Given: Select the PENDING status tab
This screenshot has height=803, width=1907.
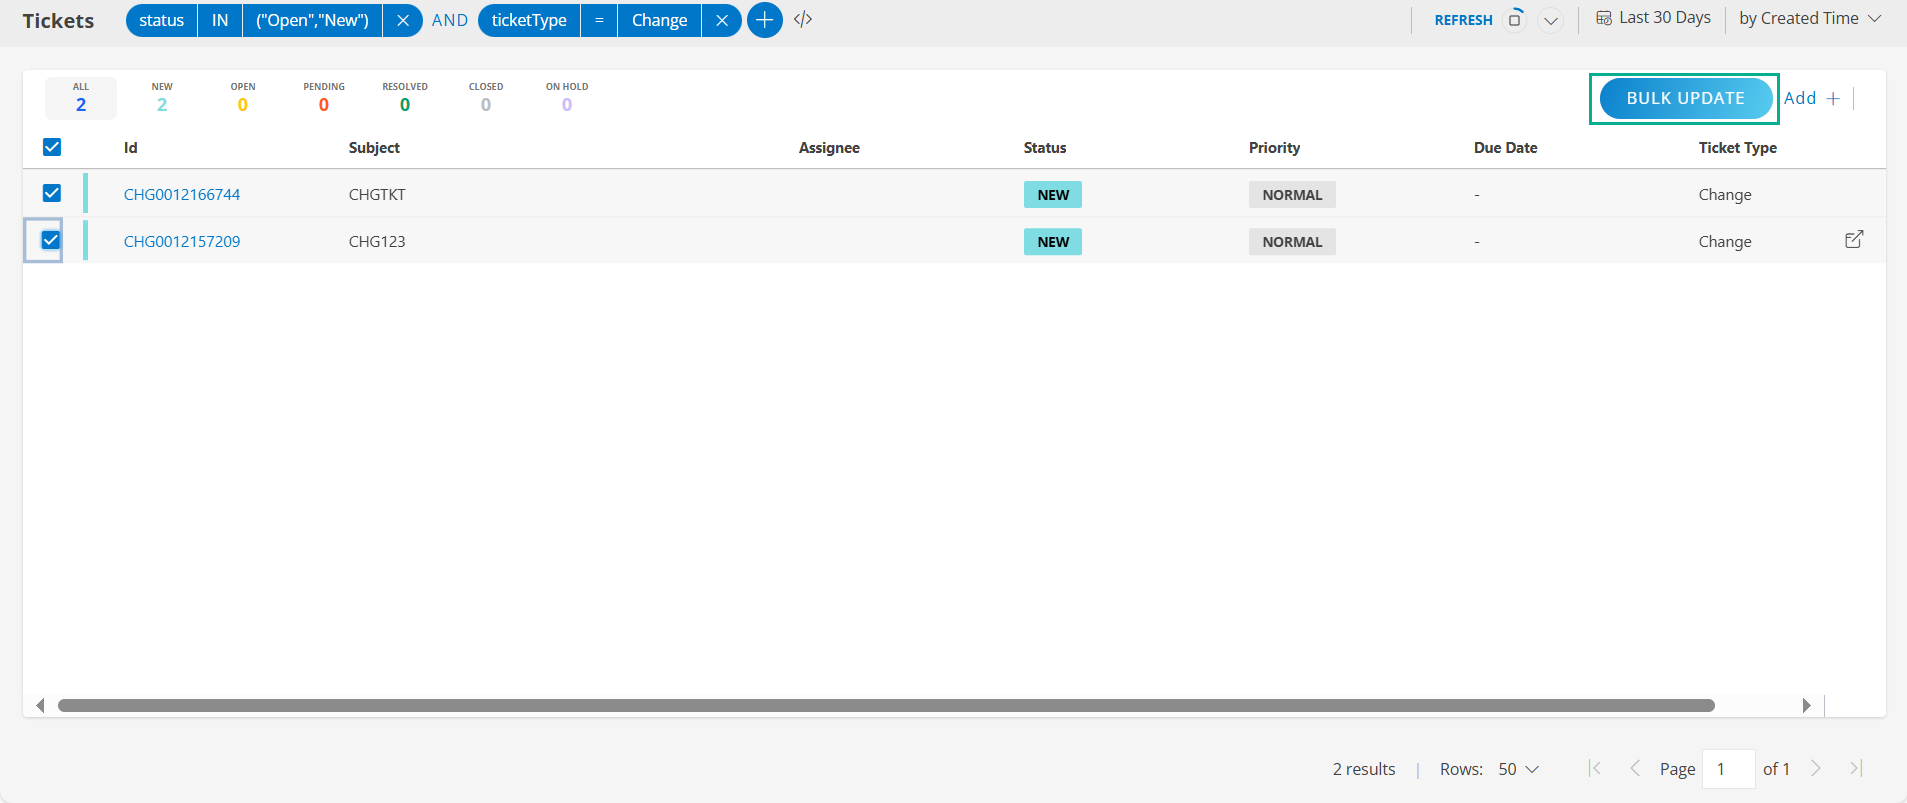Looking at the screenshot, I should (x=324, y=98).
